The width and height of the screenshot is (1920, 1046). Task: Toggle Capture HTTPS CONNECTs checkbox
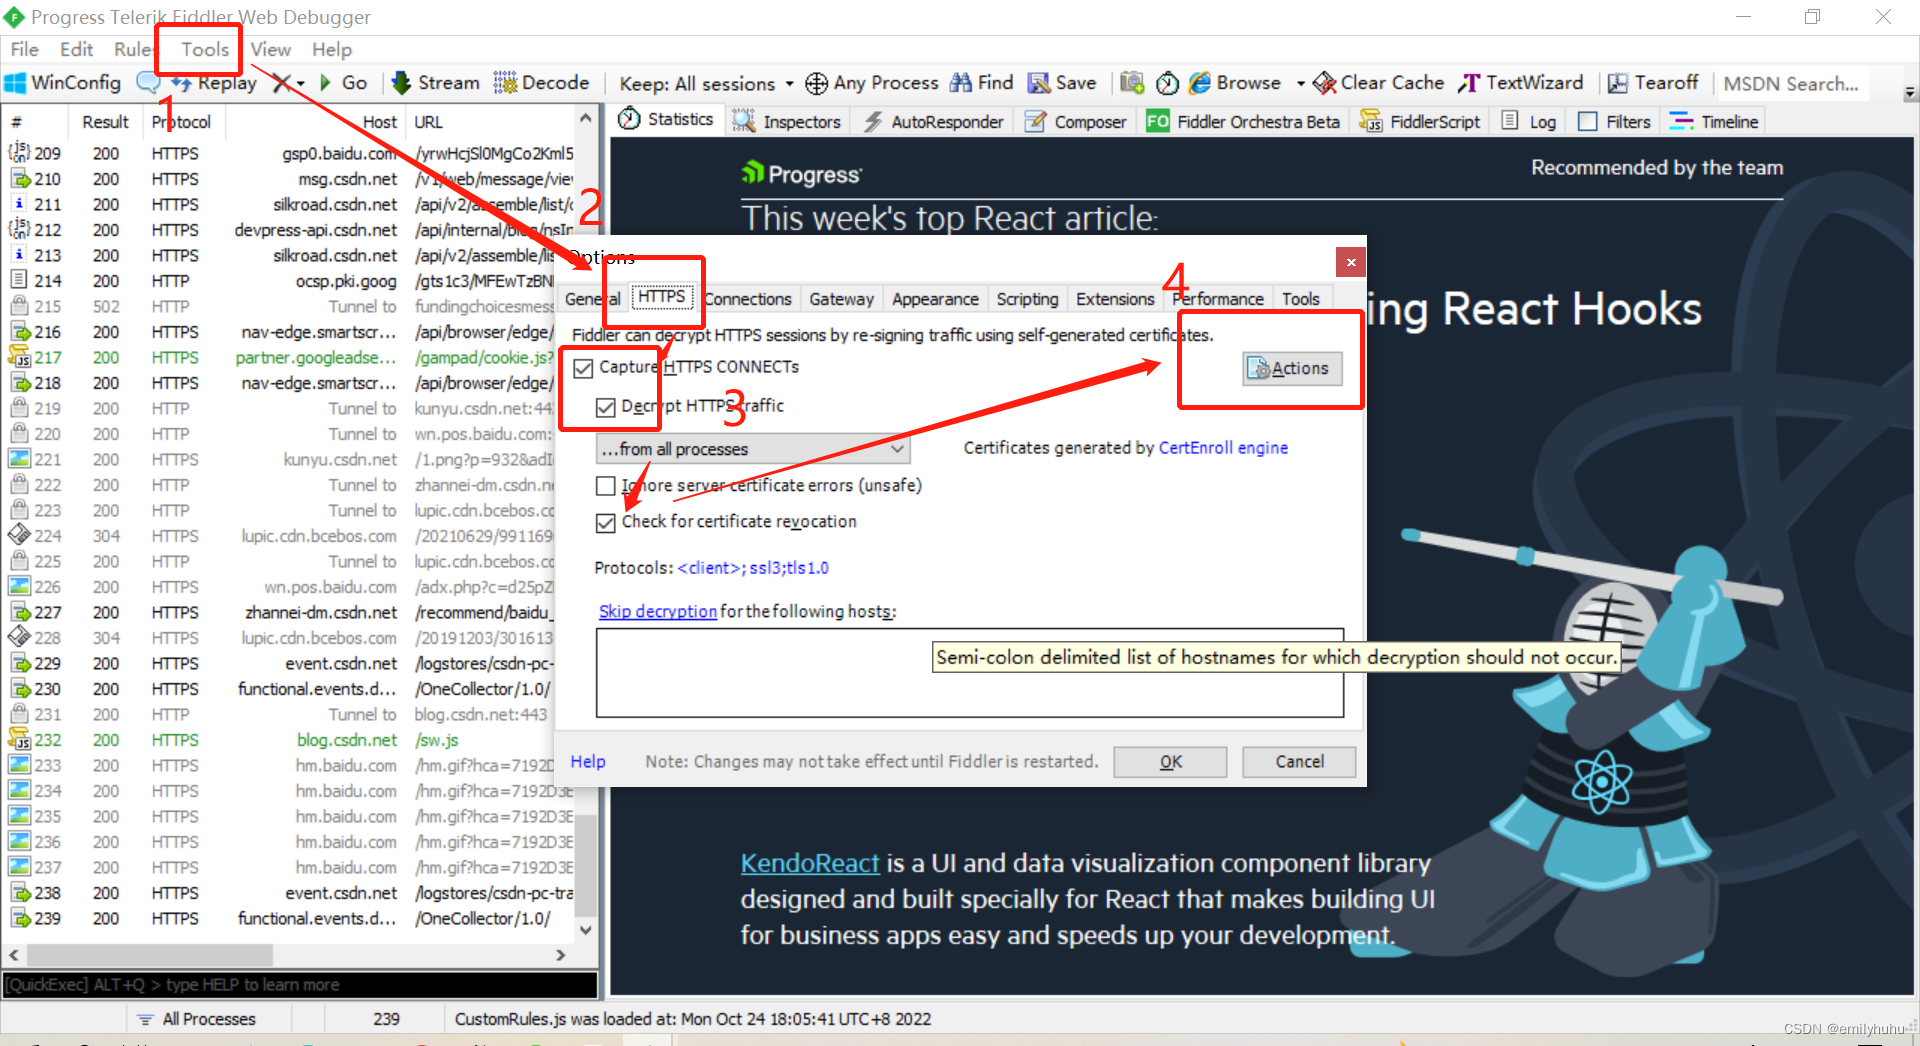click(x=584, y=368)
